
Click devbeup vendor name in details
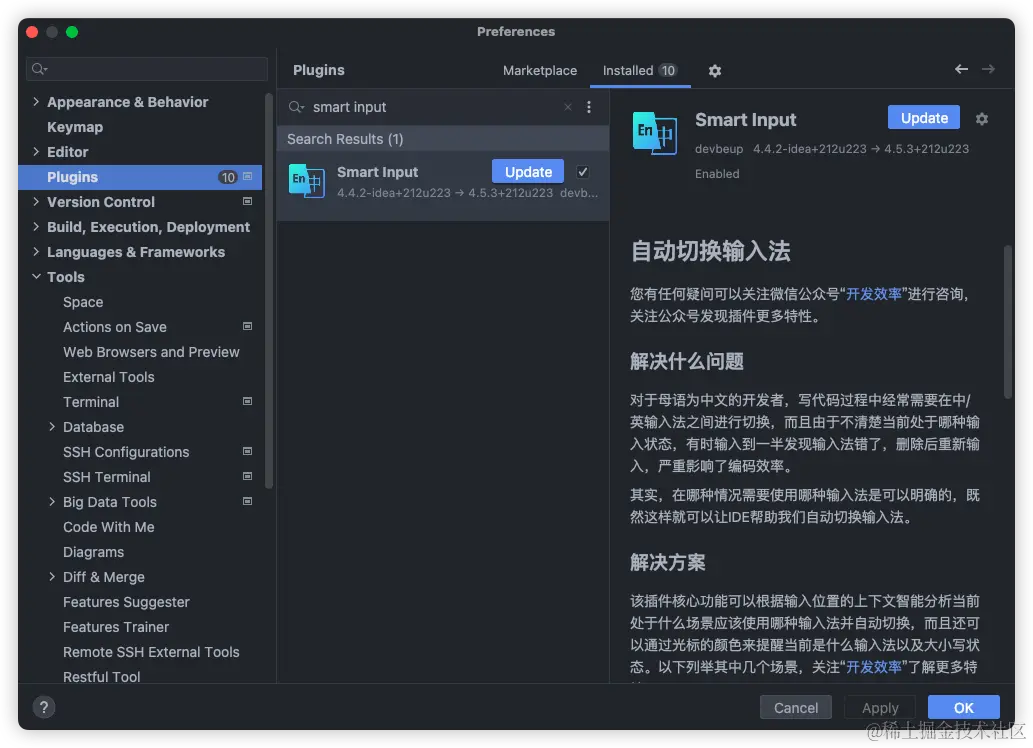click(719, 149)
